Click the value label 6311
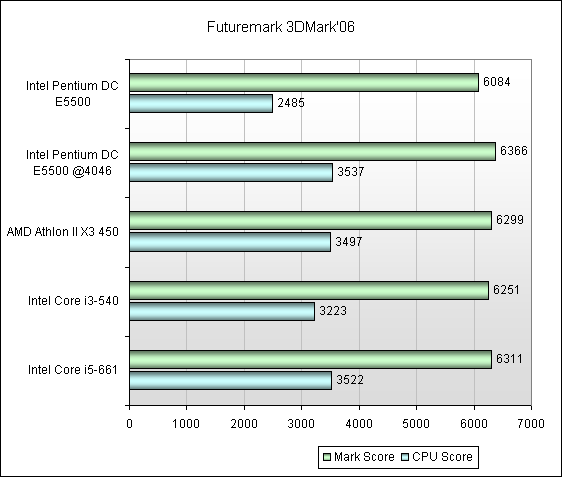This screenshot has height=477, width=562. pos(509,358)
